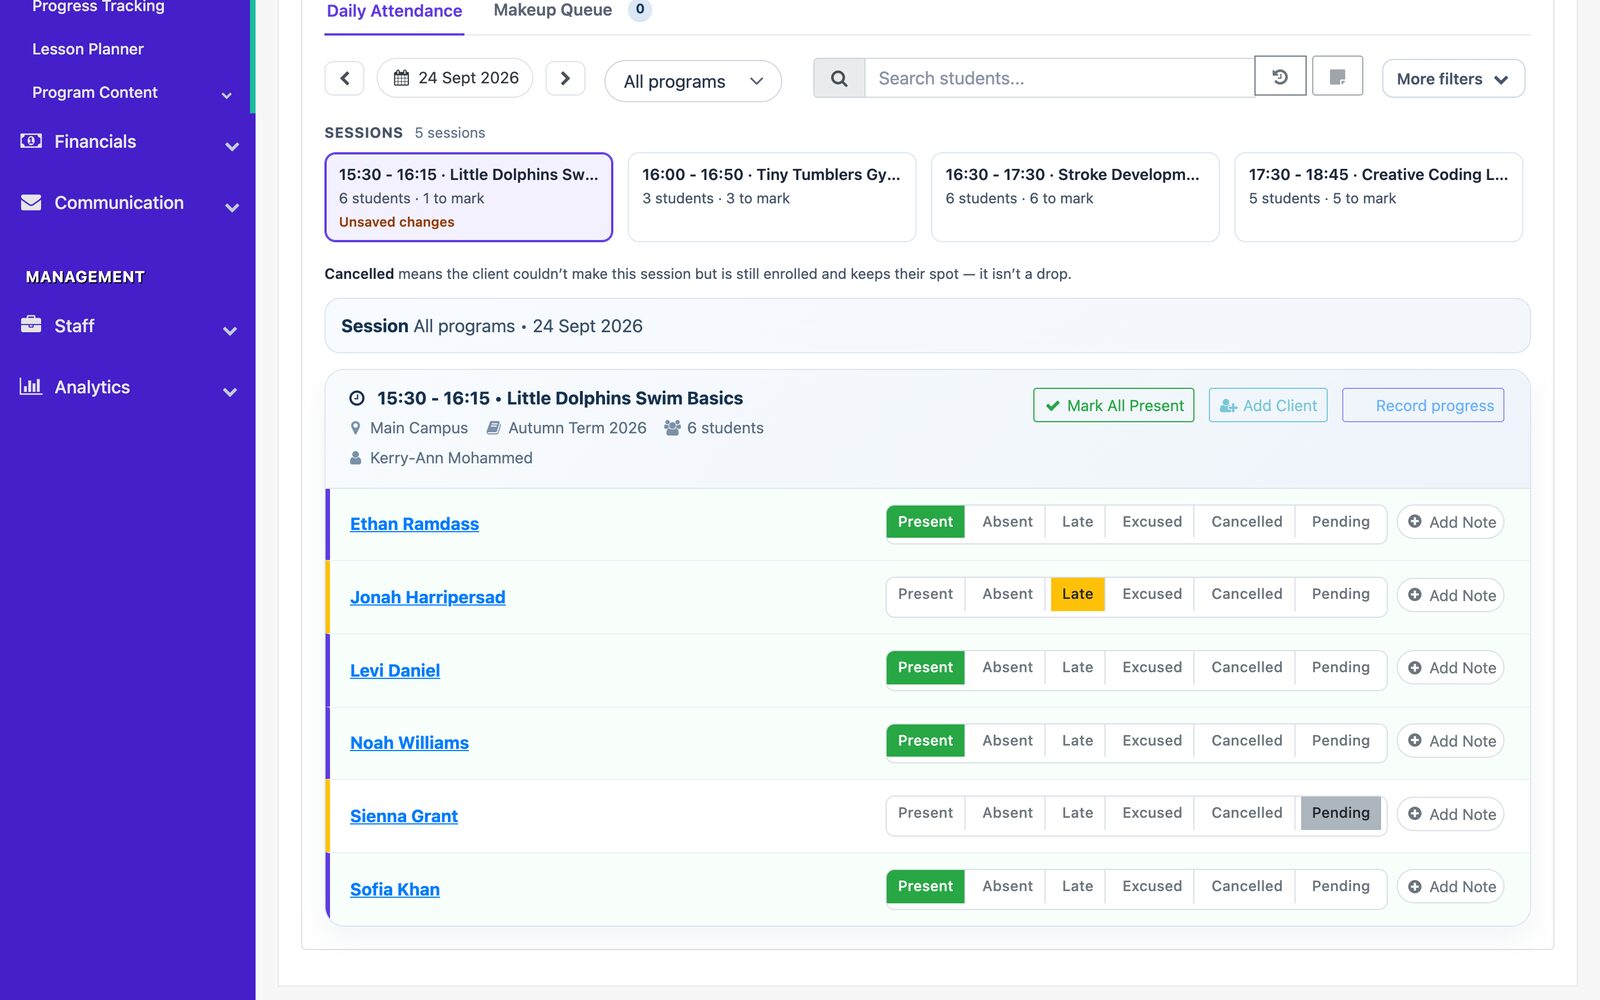Open the More filters dropdown
This screenshot has width=1600, height=1000.
point(1453,79)
